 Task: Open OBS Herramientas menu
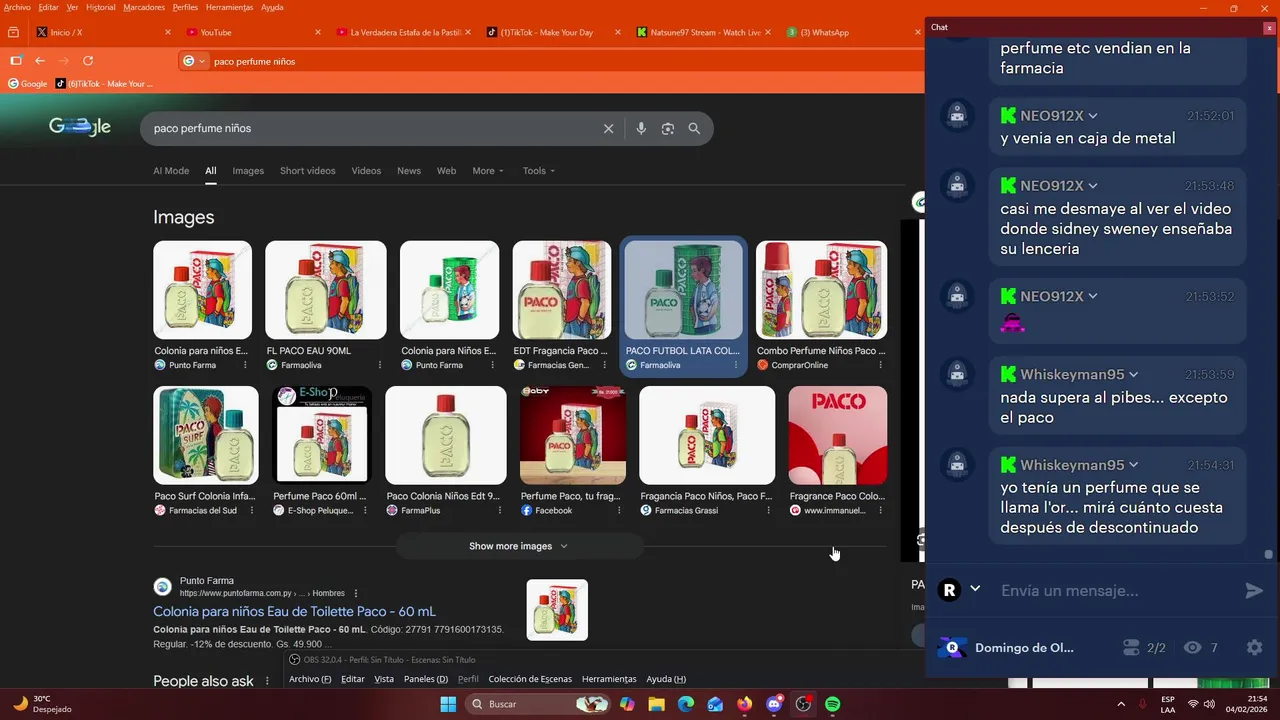pos(609,679)
